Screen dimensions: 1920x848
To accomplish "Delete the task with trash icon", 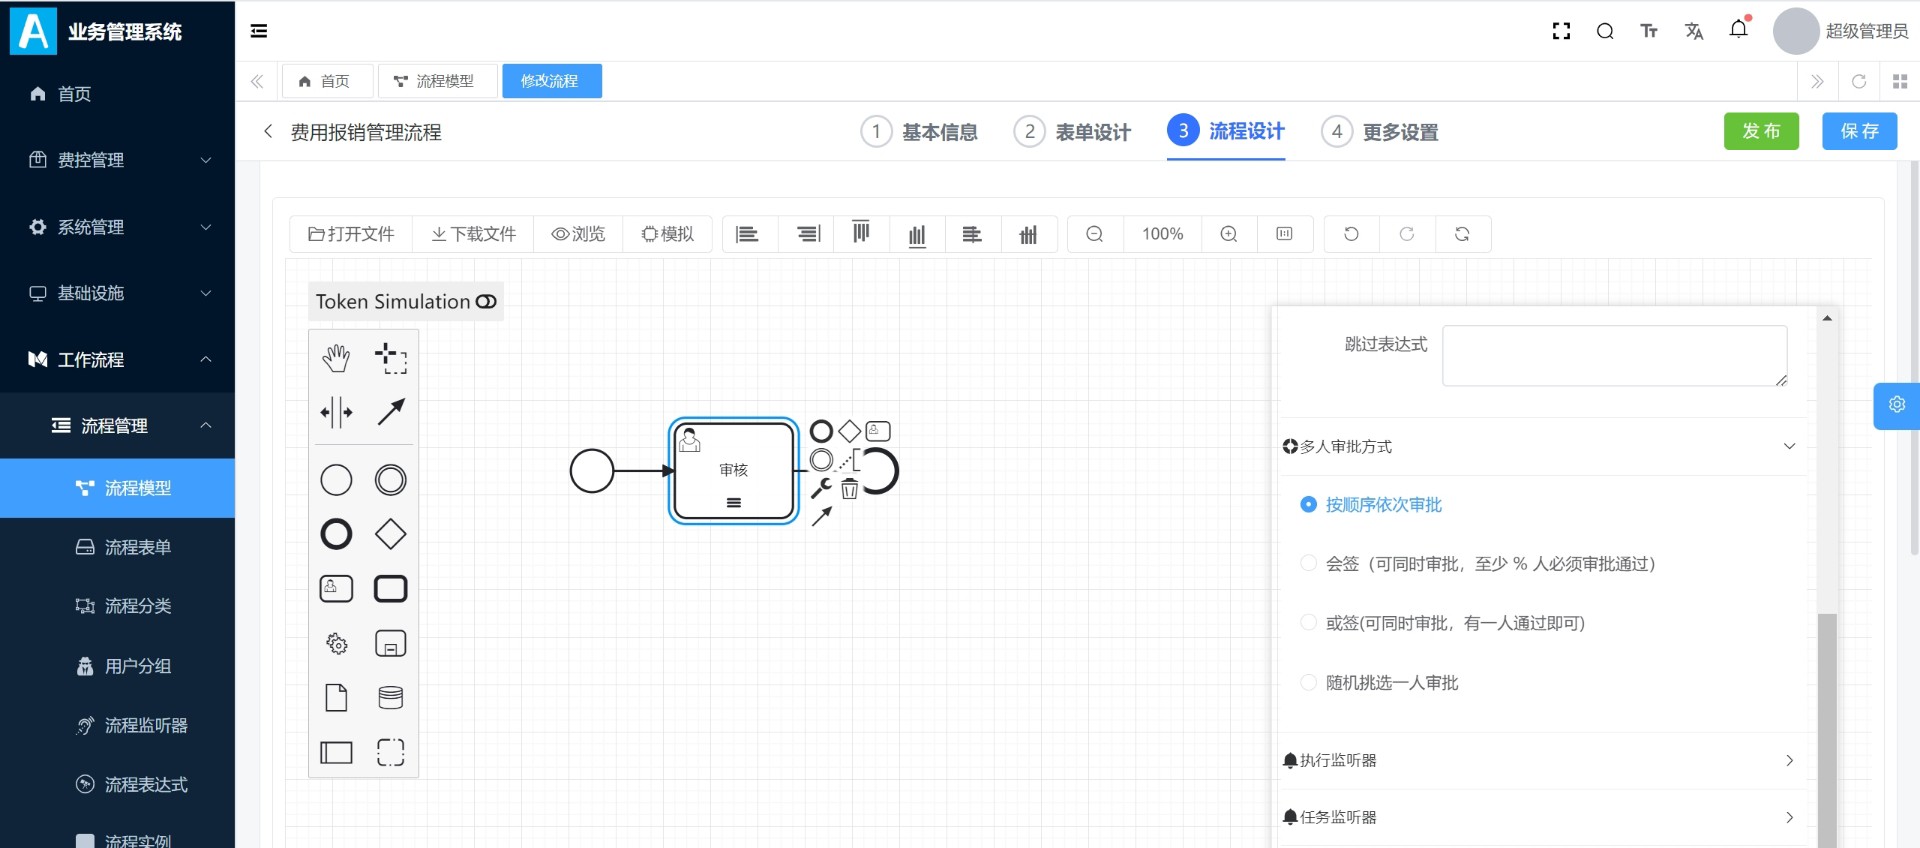I will [849, 489].
